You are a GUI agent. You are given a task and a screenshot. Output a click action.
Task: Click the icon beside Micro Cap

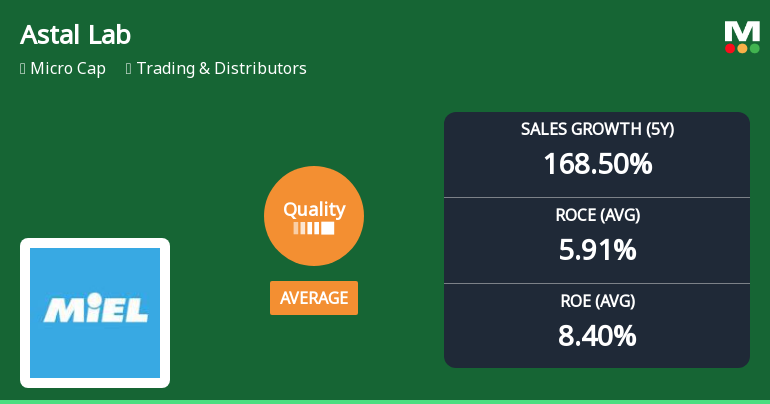click(23, 69)
